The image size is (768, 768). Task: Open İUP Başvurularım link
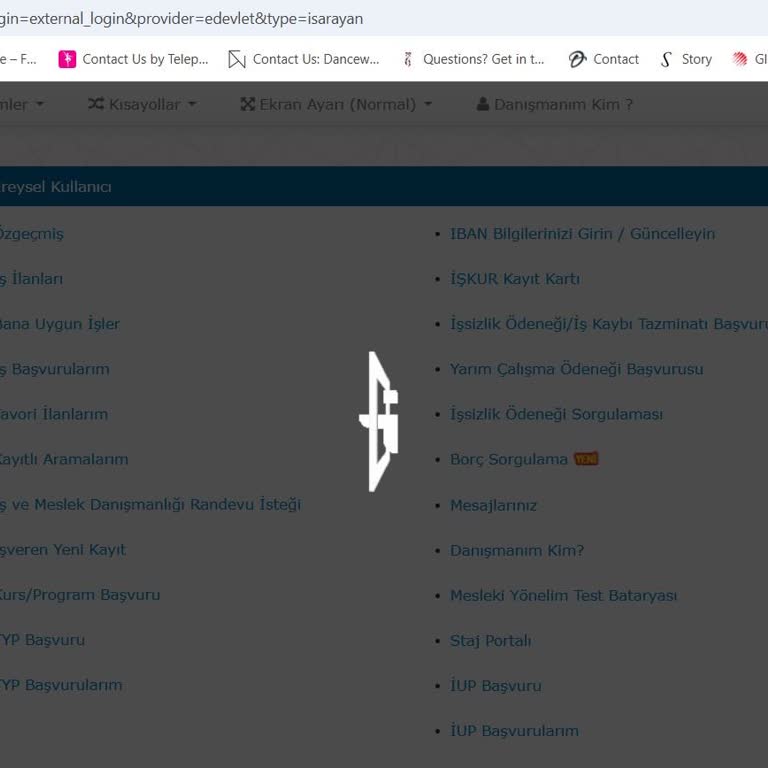(x=514, y=731)
